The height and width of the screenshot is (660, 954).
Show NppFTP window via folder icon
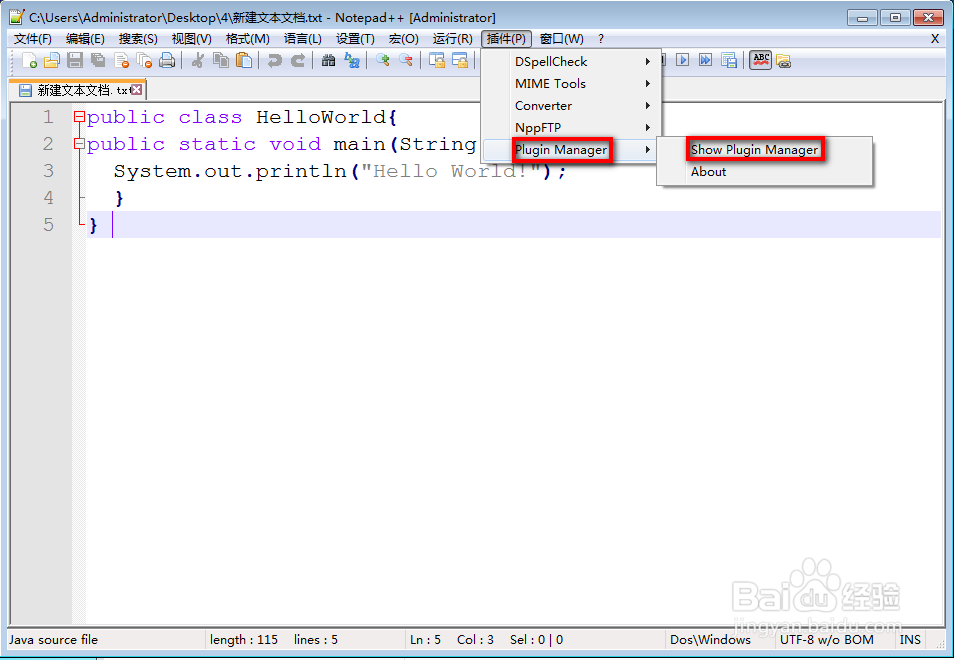[x=784, y=61]
